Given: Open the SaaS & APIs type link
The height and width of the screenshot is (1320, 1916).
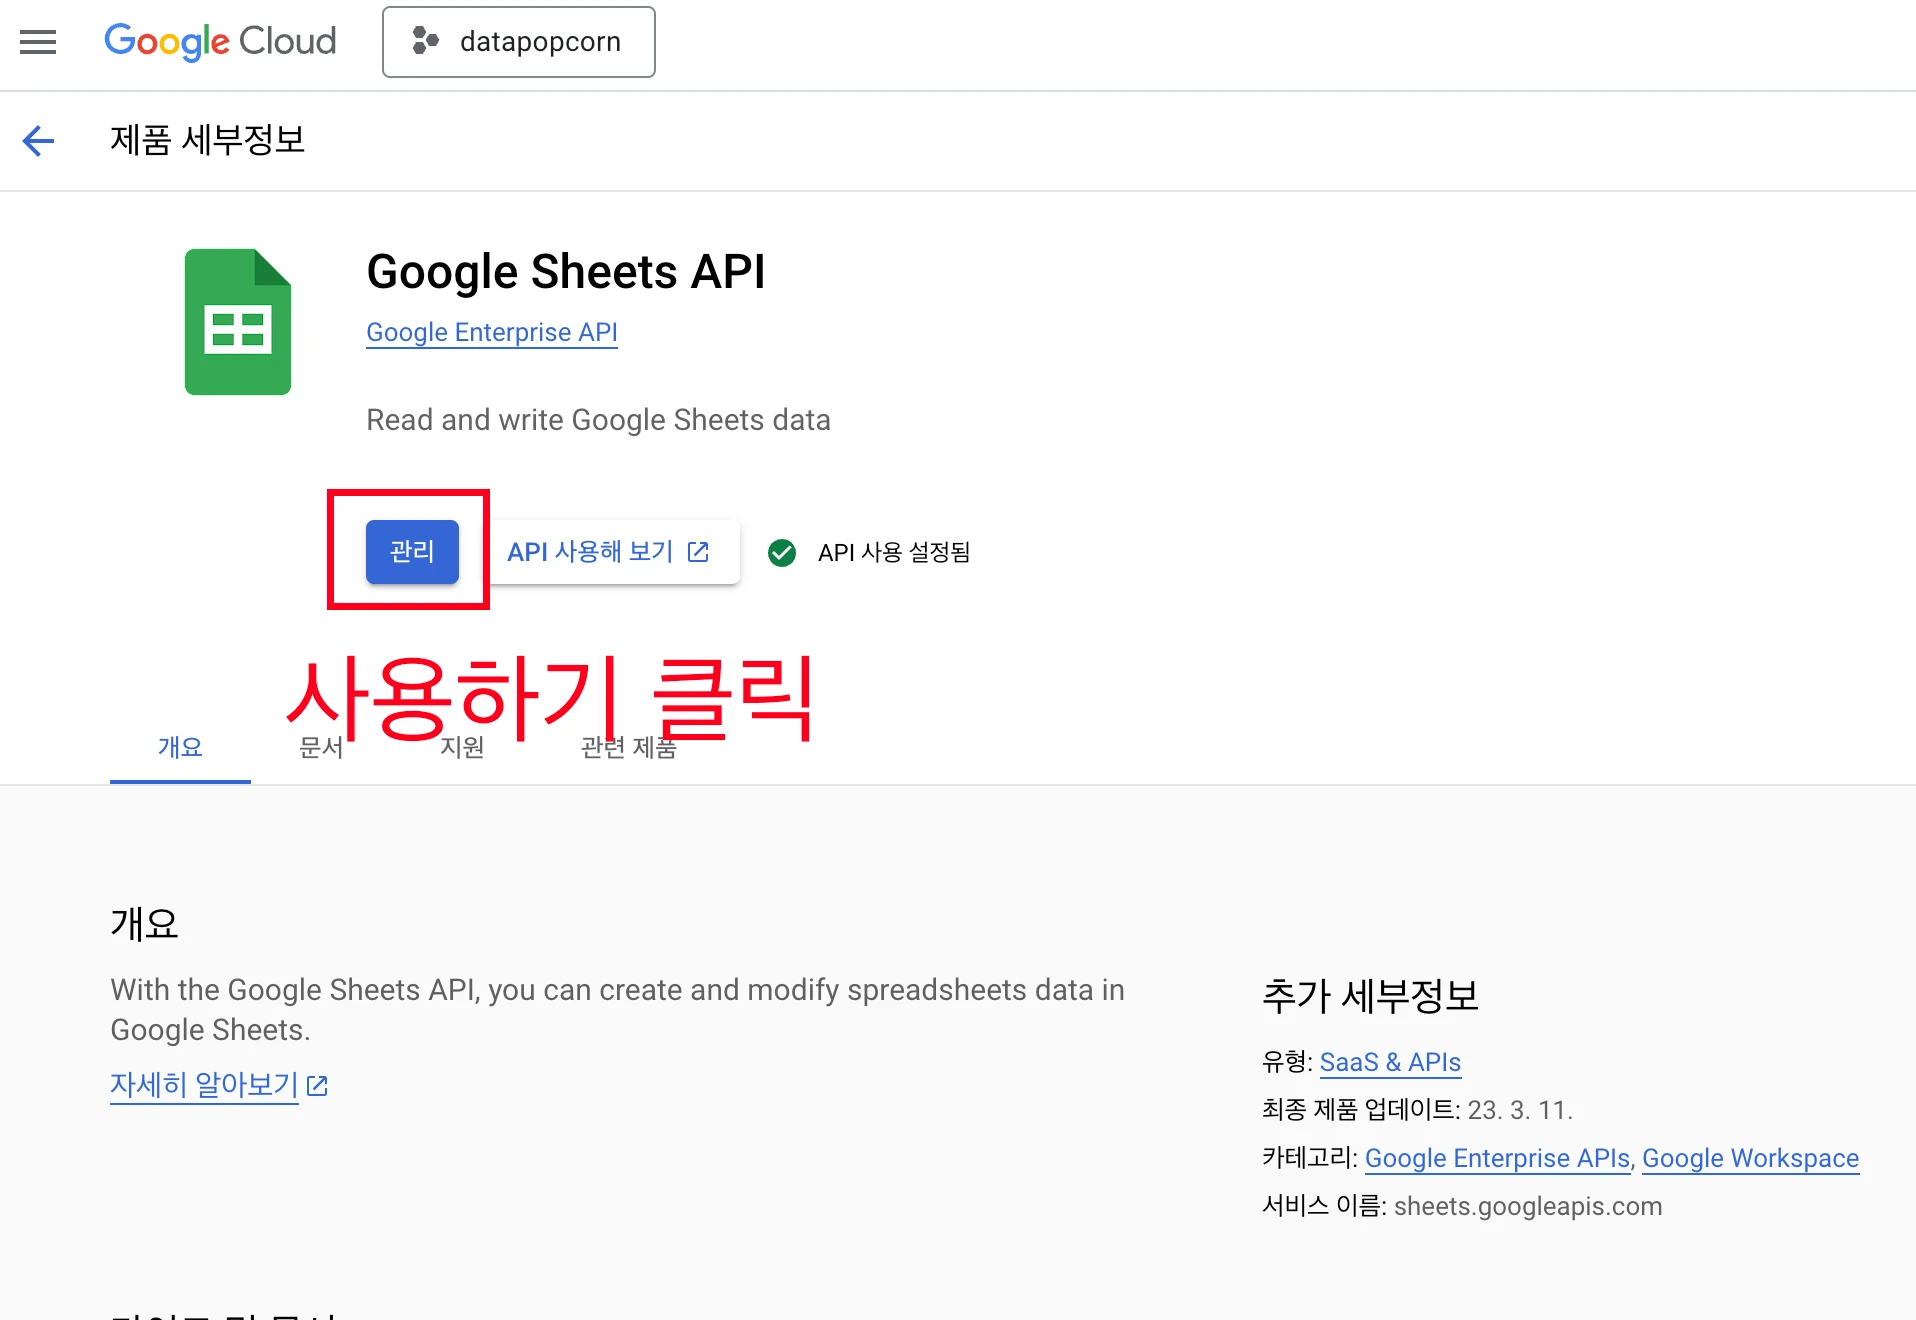Looking at the screenshot, I should [1390, 1062].
